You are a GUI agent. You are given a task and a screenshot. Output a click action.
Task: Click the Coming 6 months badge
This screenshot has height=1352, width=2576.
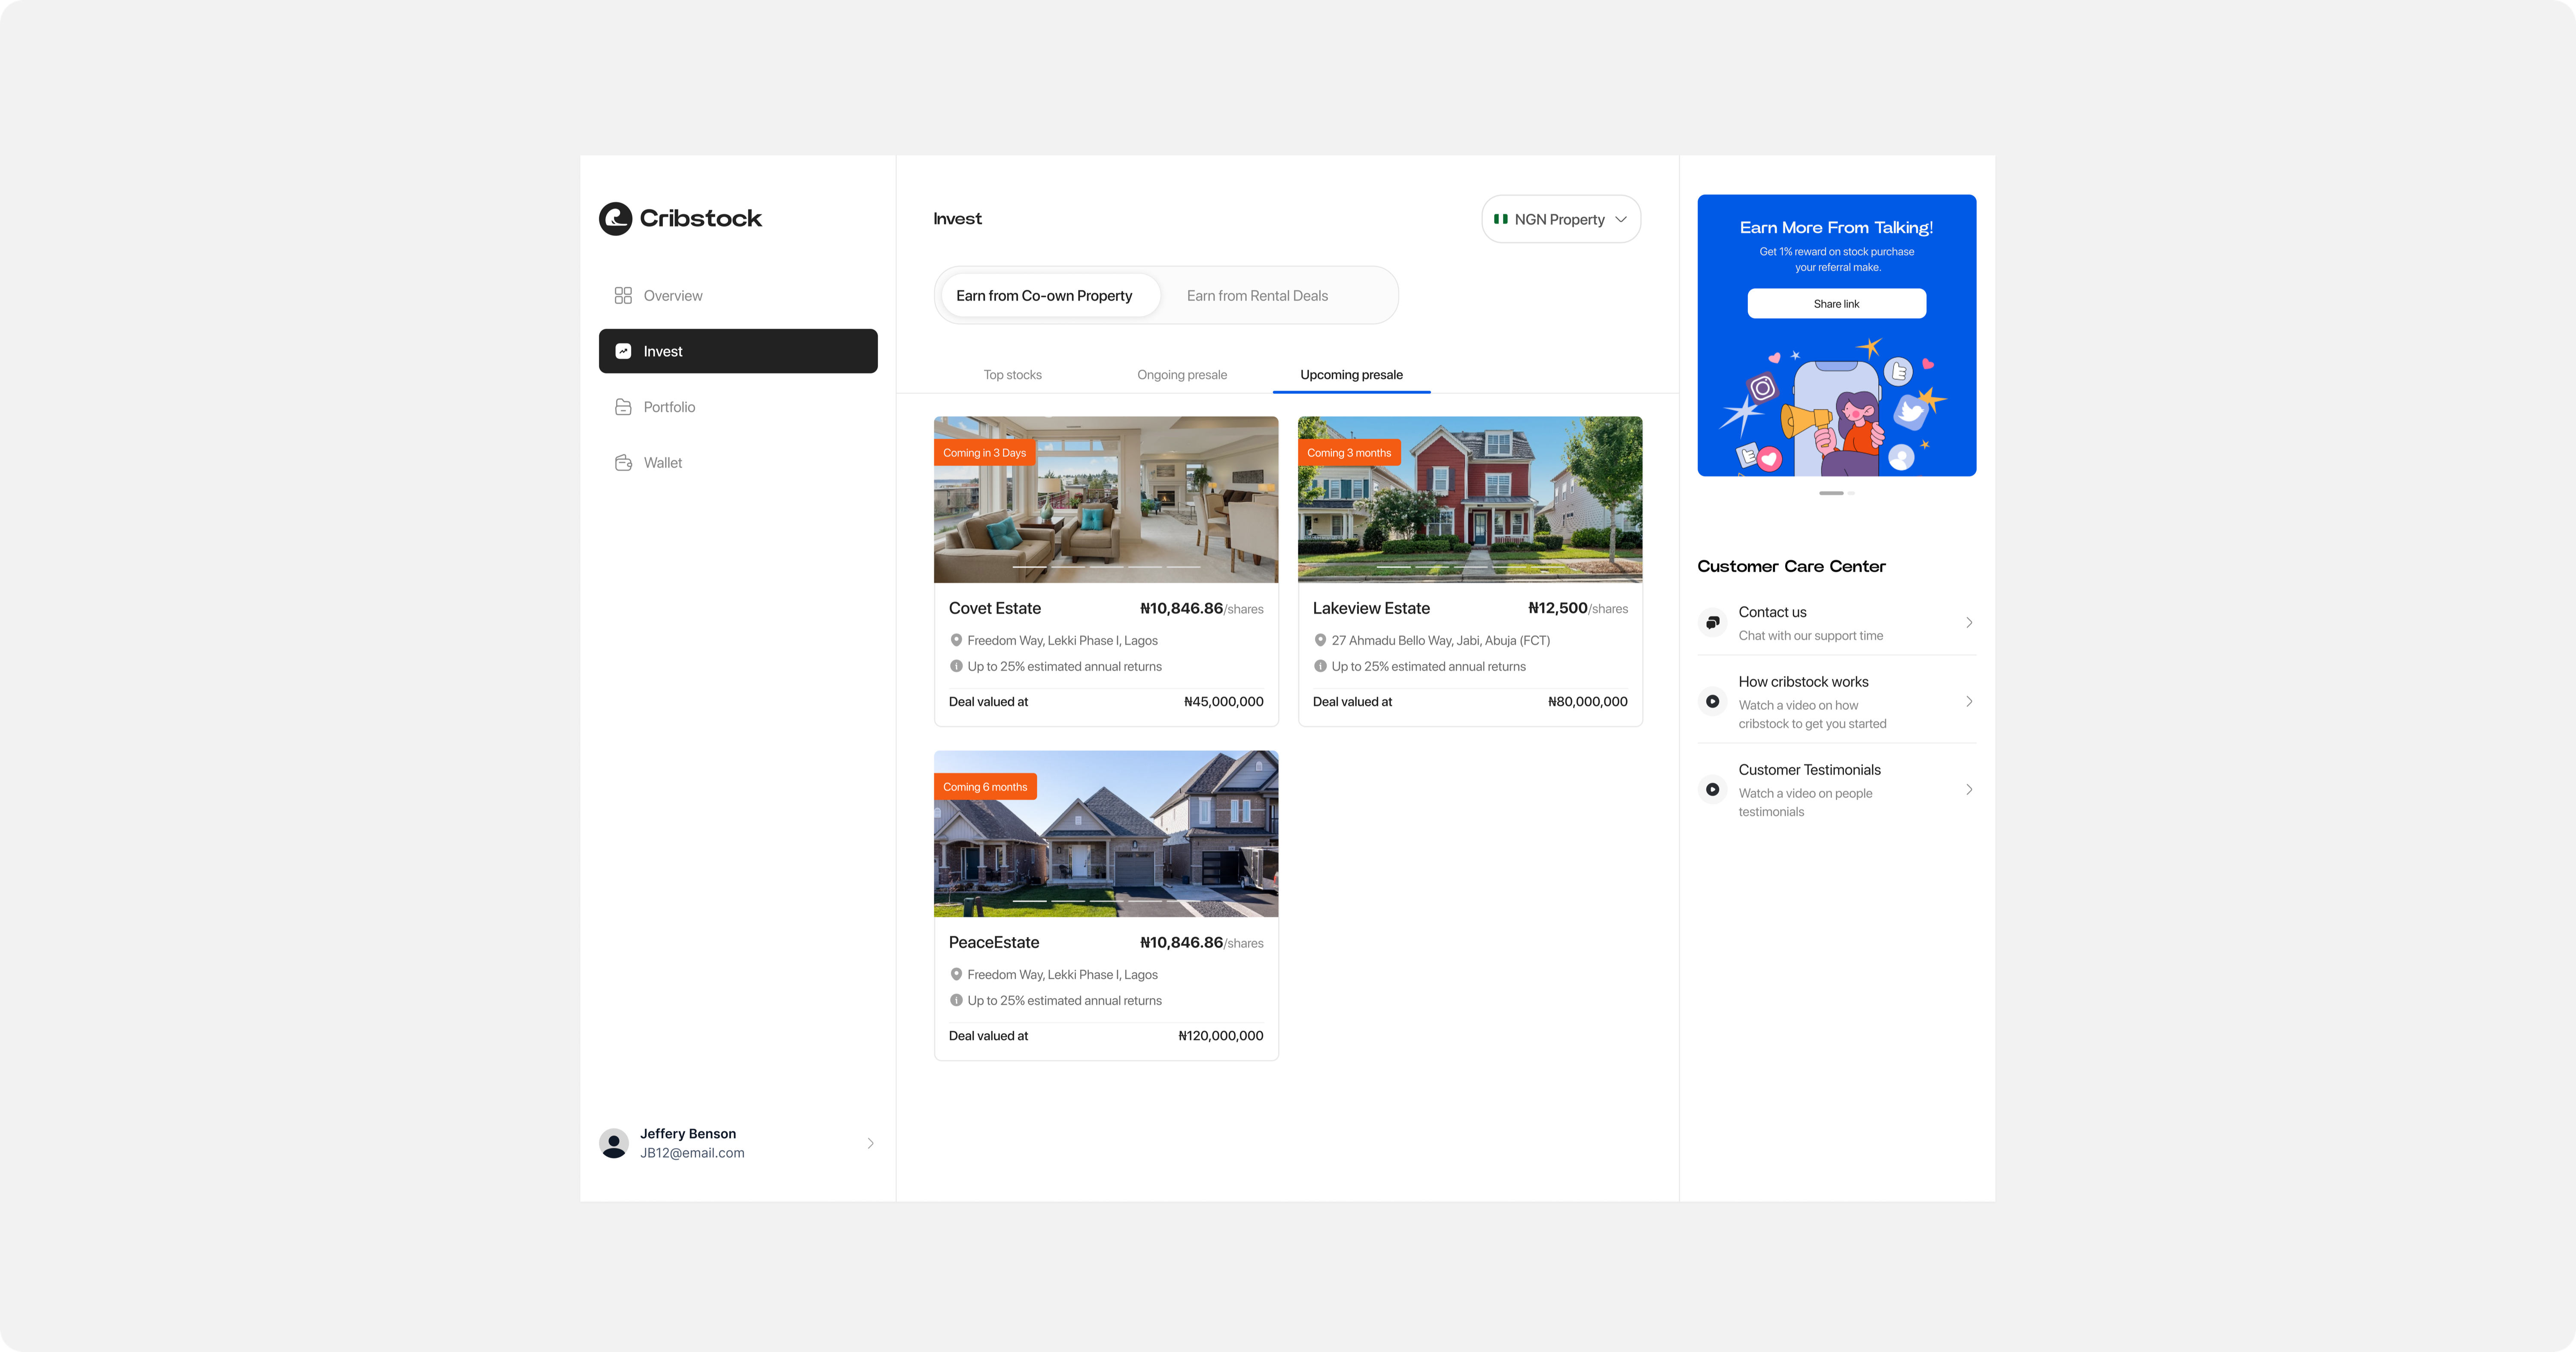tap(985, 787)
